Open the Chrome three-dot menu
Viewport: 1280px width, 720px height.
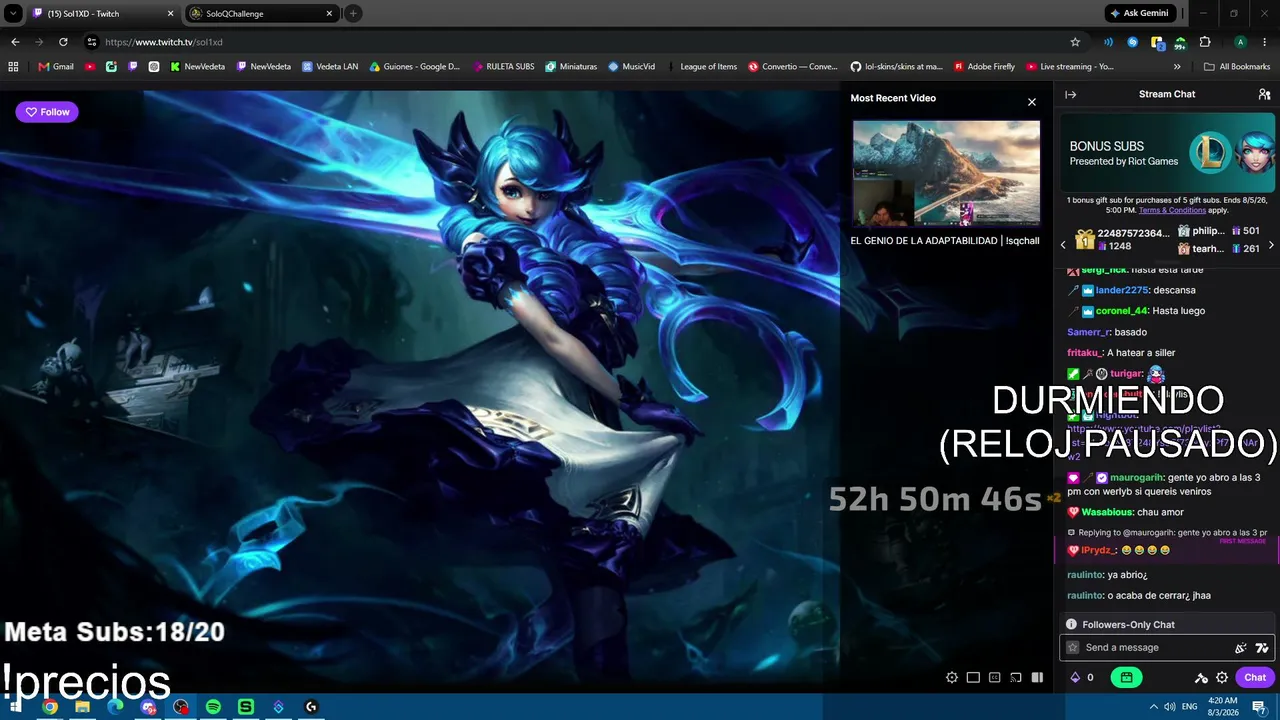(x=1264, y=42)
